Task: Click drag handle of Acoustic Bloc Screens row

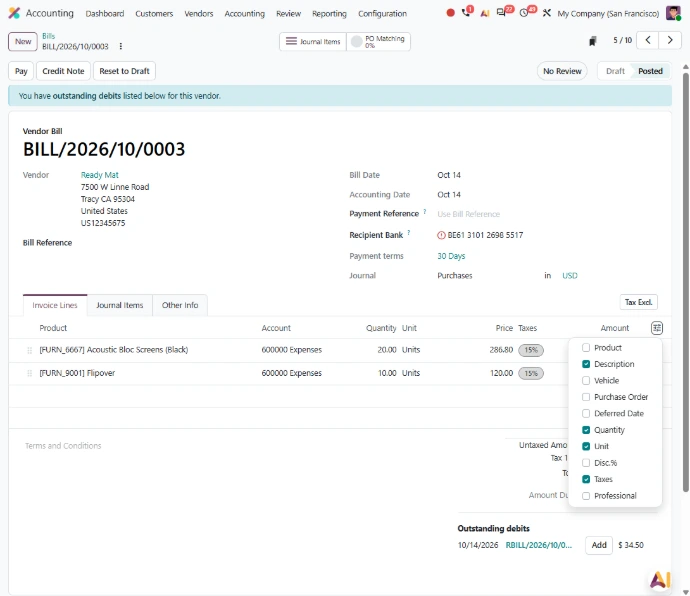Action: pos(29,350)
